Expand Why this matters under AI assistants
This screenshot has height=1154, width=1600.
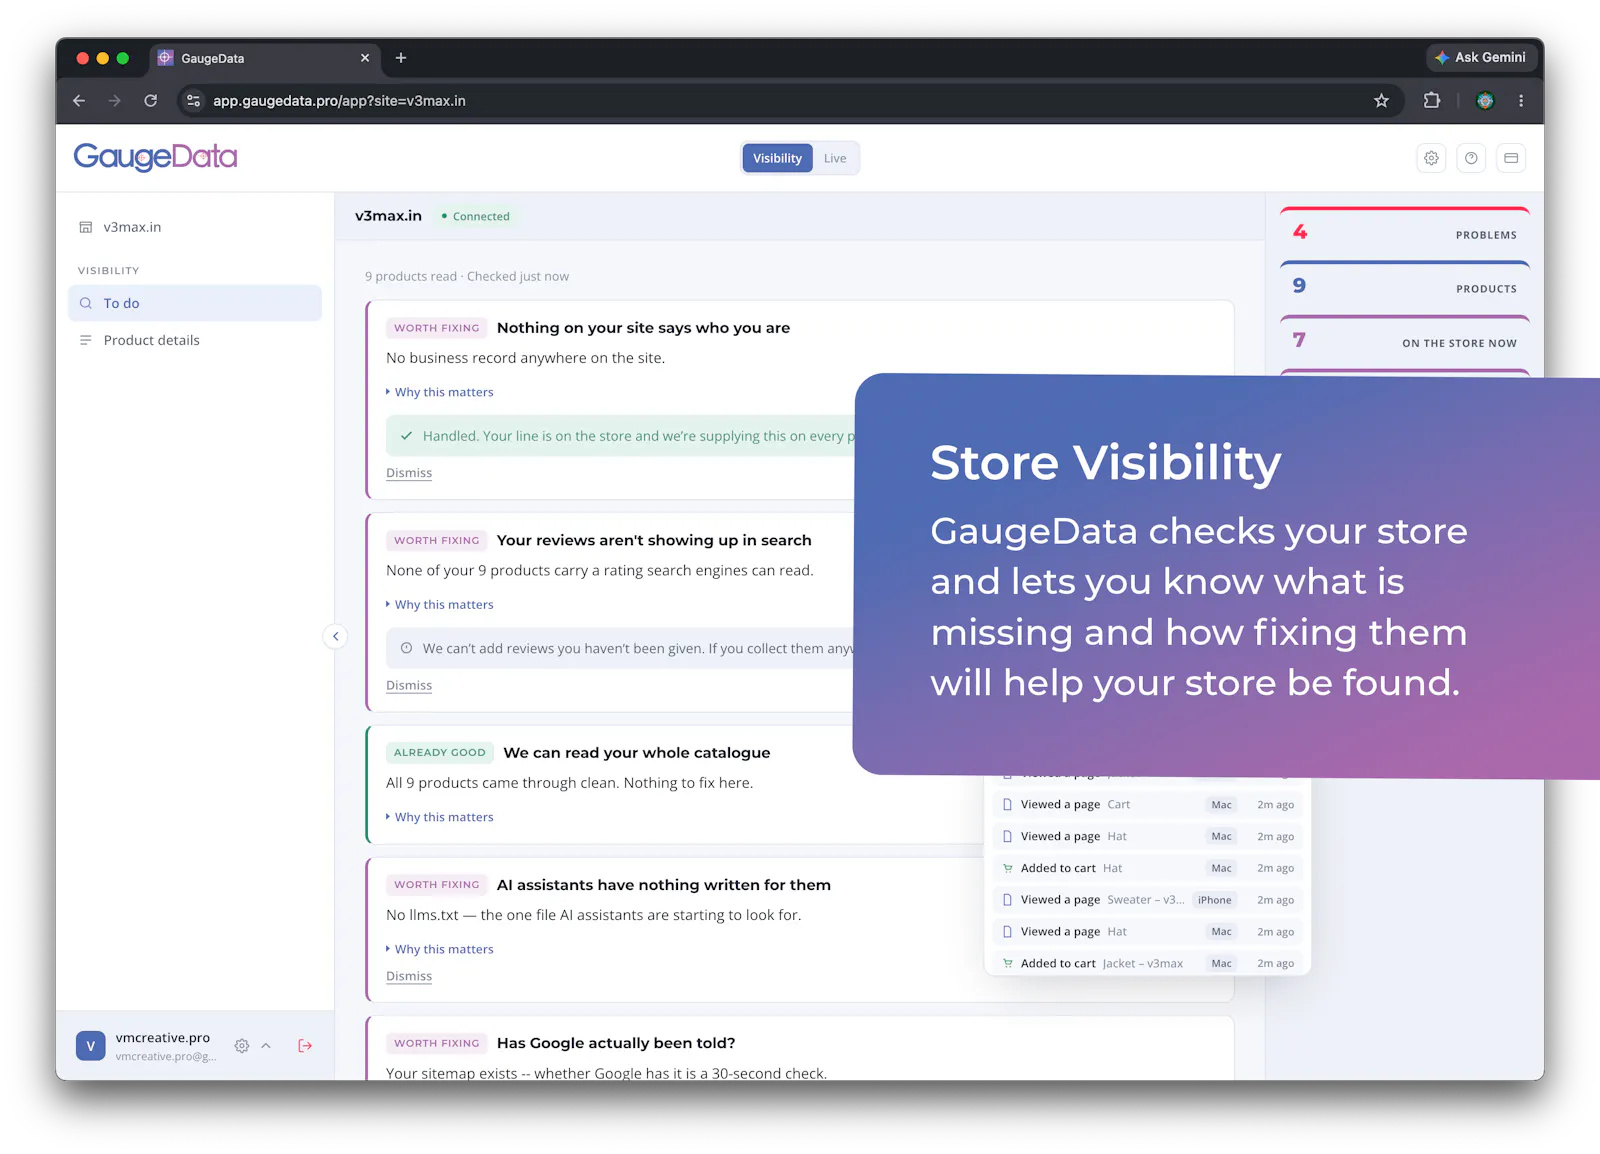point(440,949)
